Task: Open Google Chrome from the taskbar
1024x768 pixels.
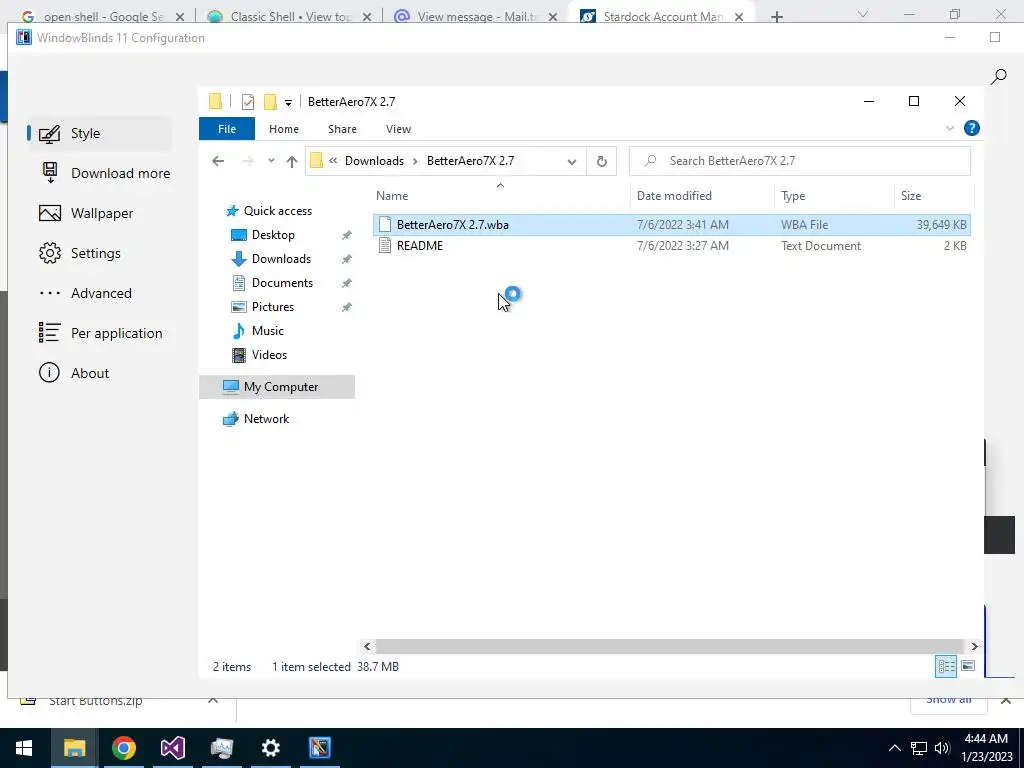Action: 123,748
